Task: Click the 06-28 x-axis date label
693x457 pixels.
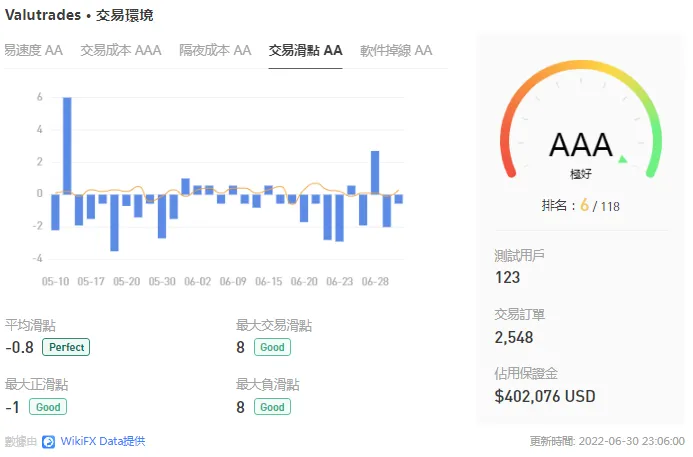Action: [375, 282]
